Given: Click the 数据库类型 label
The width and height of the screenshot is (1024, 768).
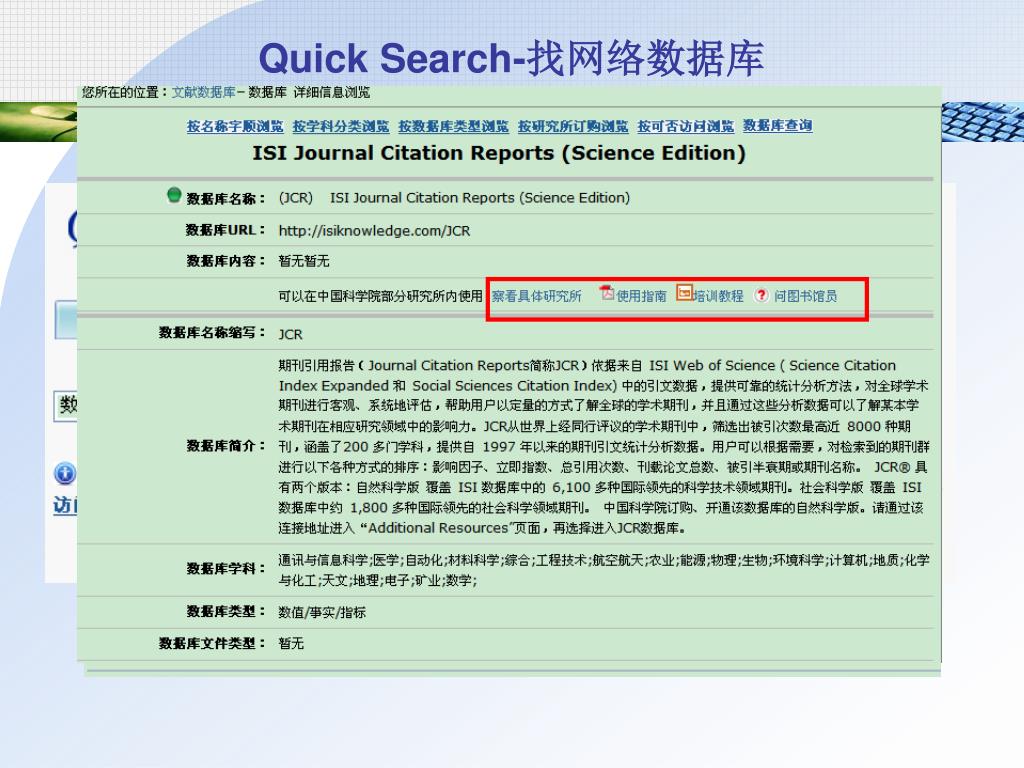Looking at the screenshot, I should pos(226,611).
